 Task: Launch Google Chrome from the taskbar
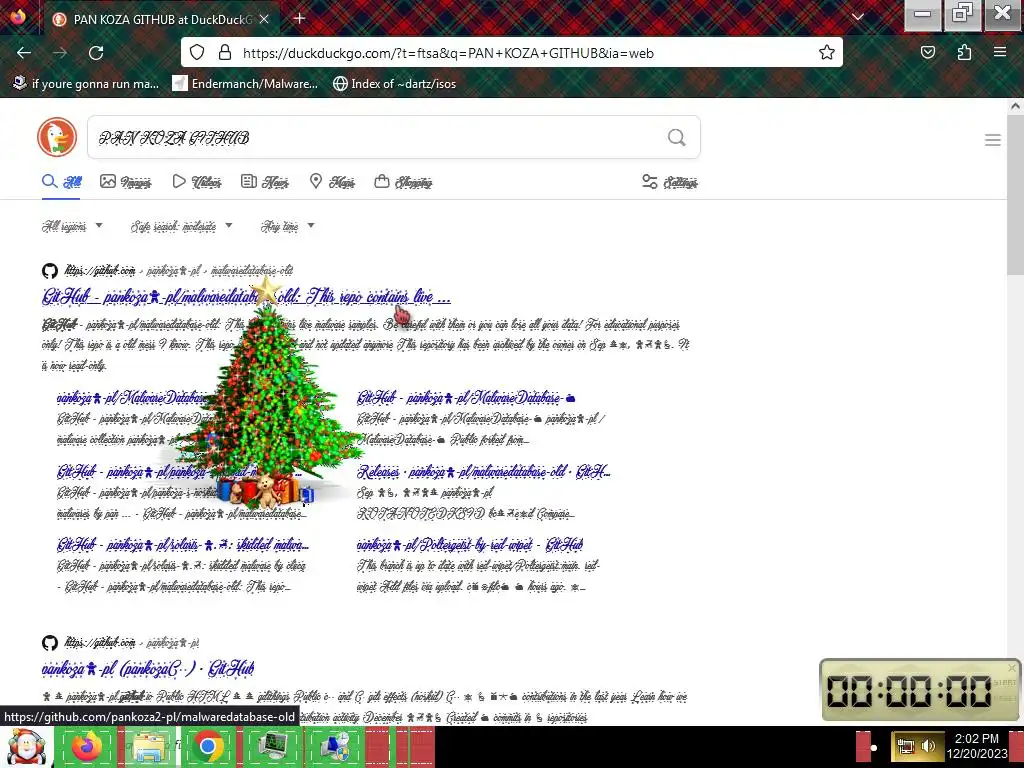(208, 747)
